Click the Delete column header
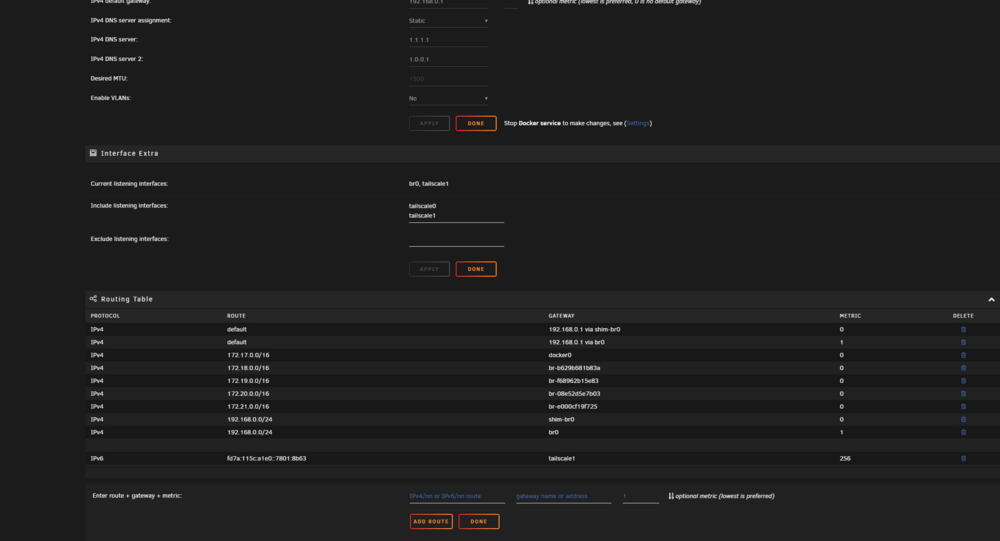Screen dimensions: 1000x541 [963, 316]
